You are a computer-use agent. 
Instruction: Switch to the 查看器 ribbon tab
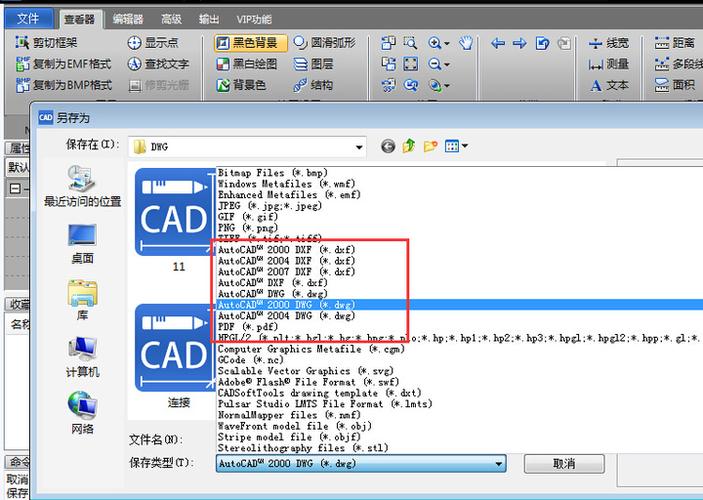tap(79, 19)
